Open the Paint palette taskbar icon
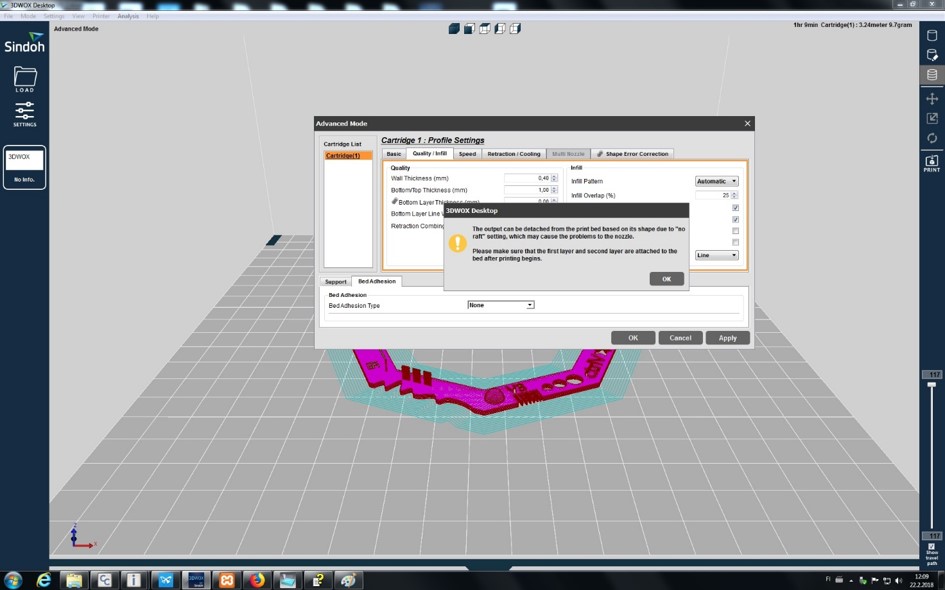 (x=349, y=580)
